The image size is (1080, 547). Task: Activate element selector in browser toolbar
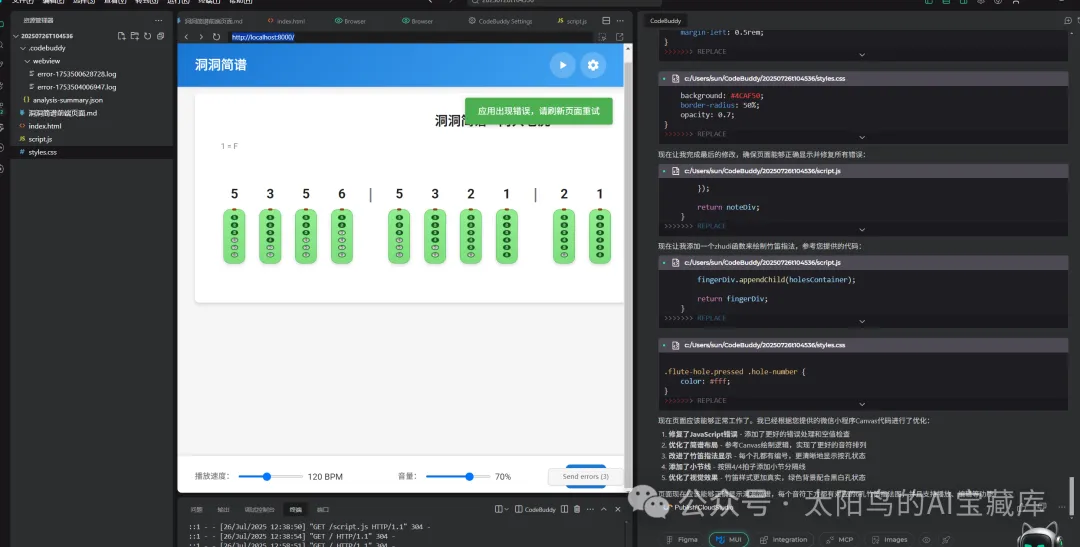coord(602,37)
